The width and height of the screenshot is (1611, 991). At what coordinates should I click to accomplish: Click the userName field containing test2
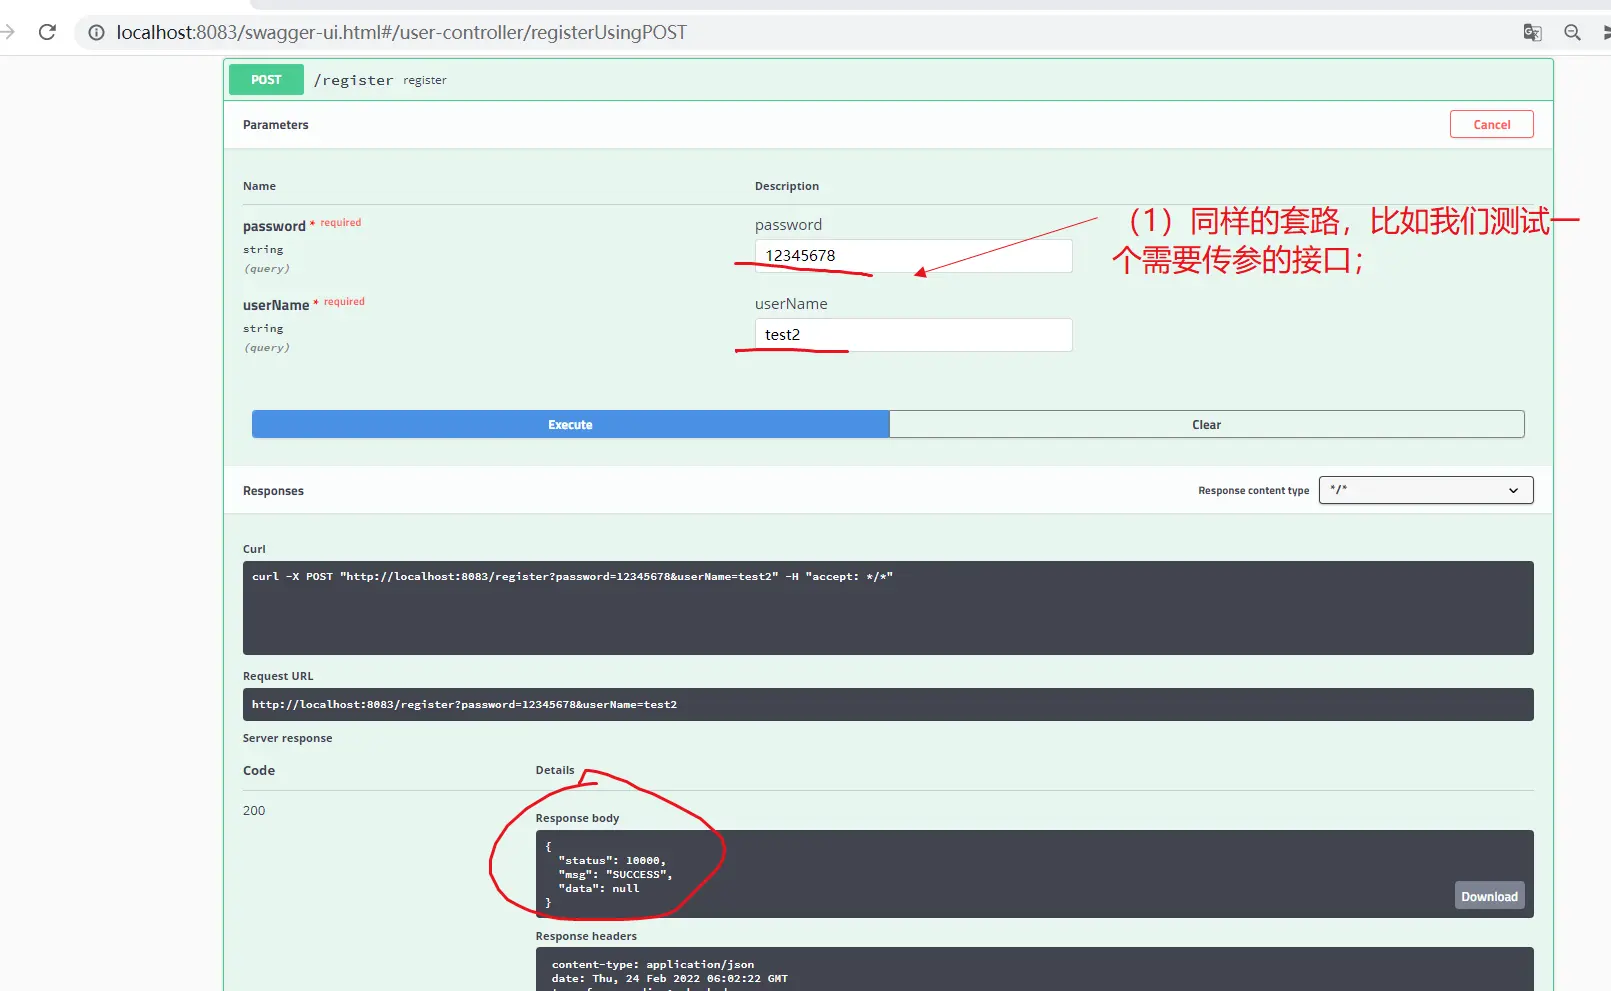(912, 335)
